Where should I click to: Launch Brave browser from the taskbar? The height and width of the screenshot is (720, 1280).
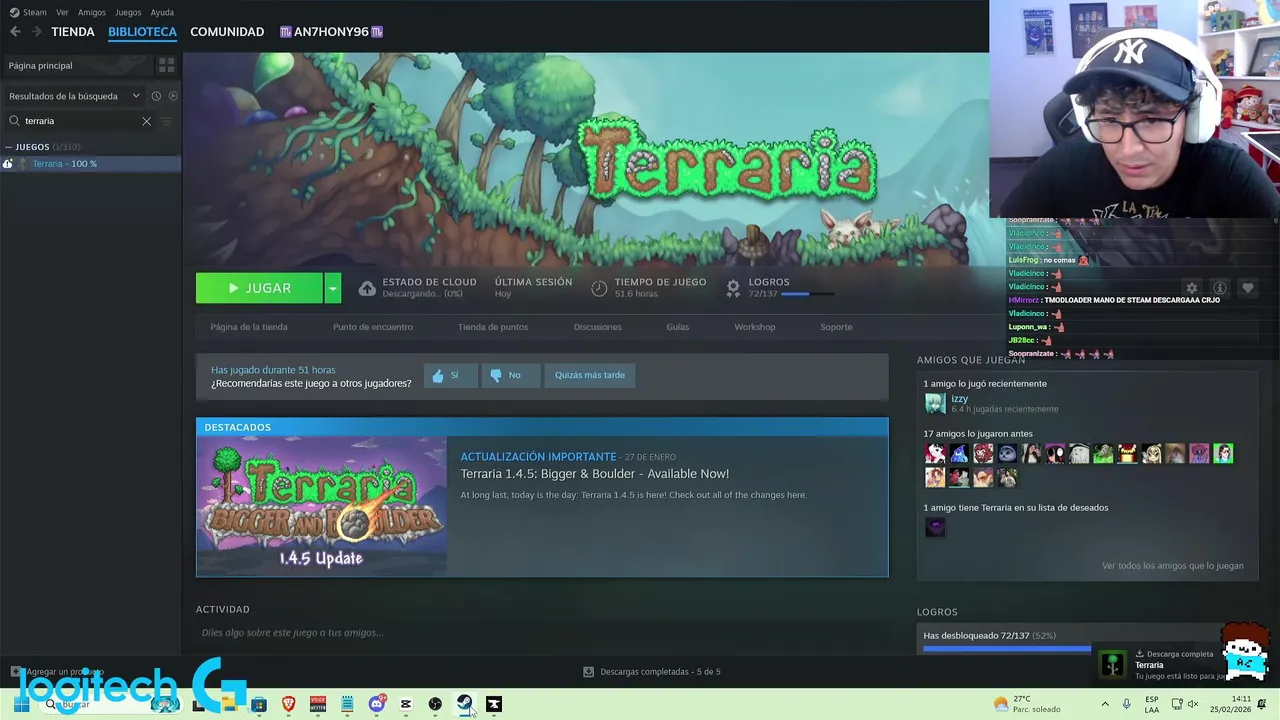[x=289, y=704]
